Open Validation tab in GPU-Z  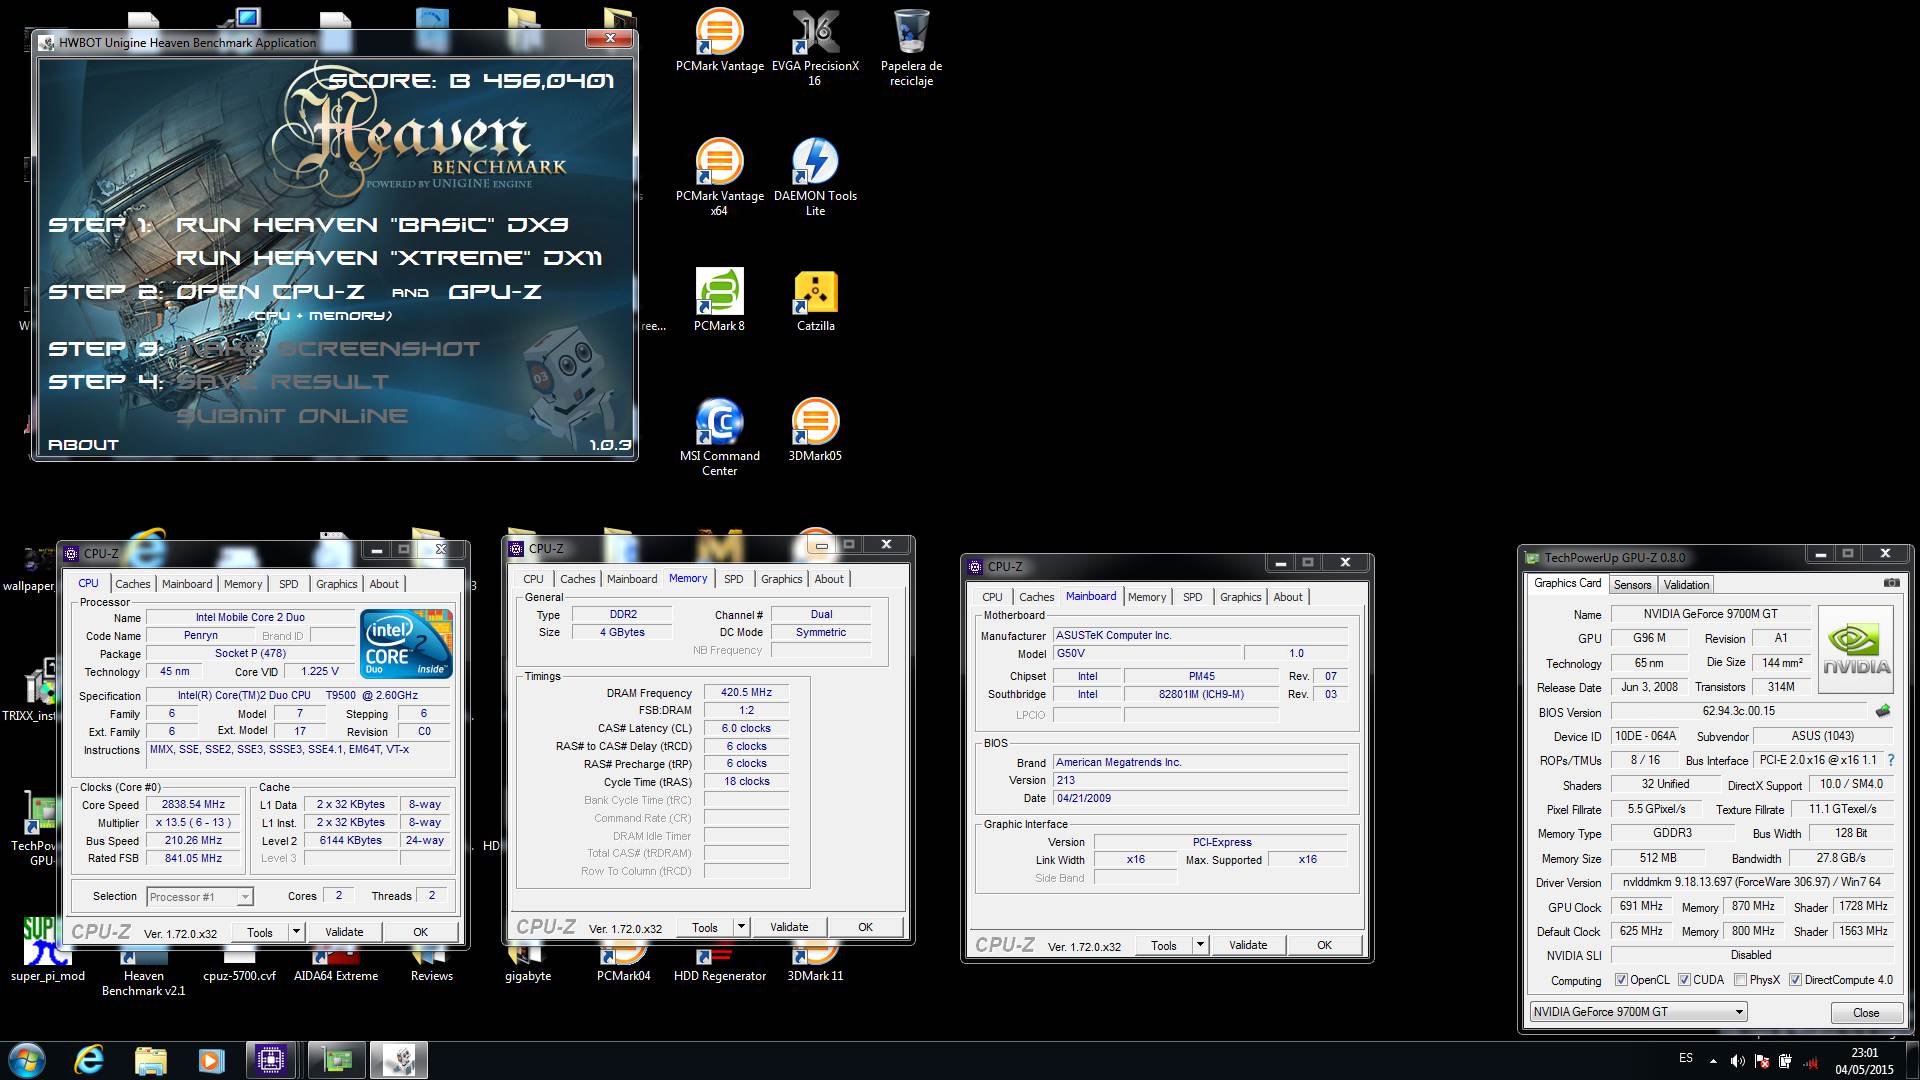coord(1686,585)
